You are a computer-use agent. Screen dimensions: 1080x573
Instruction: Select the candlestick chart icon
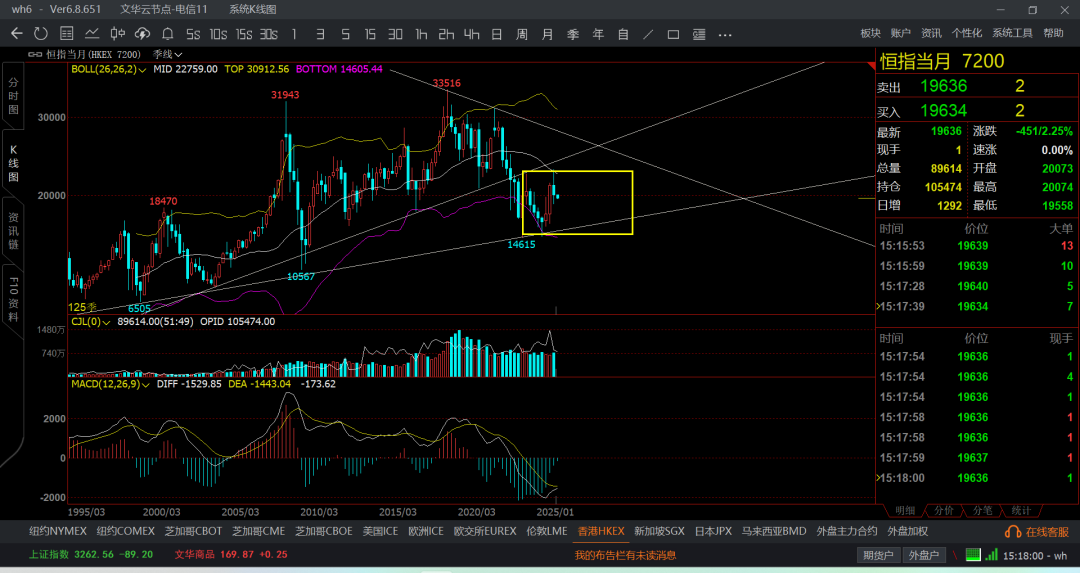(x=117, y=34)
